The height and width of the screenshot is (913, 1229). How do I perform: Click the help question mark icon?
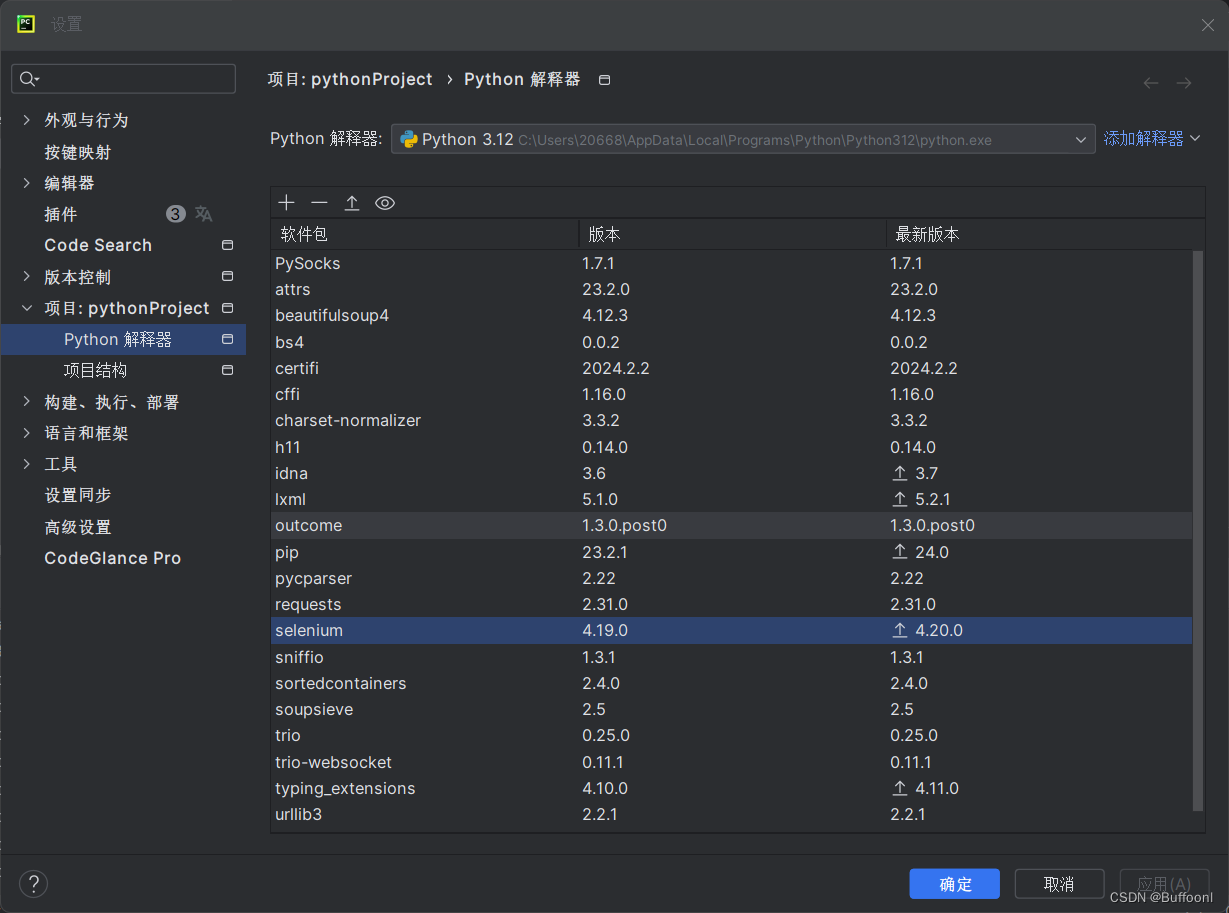34,883
